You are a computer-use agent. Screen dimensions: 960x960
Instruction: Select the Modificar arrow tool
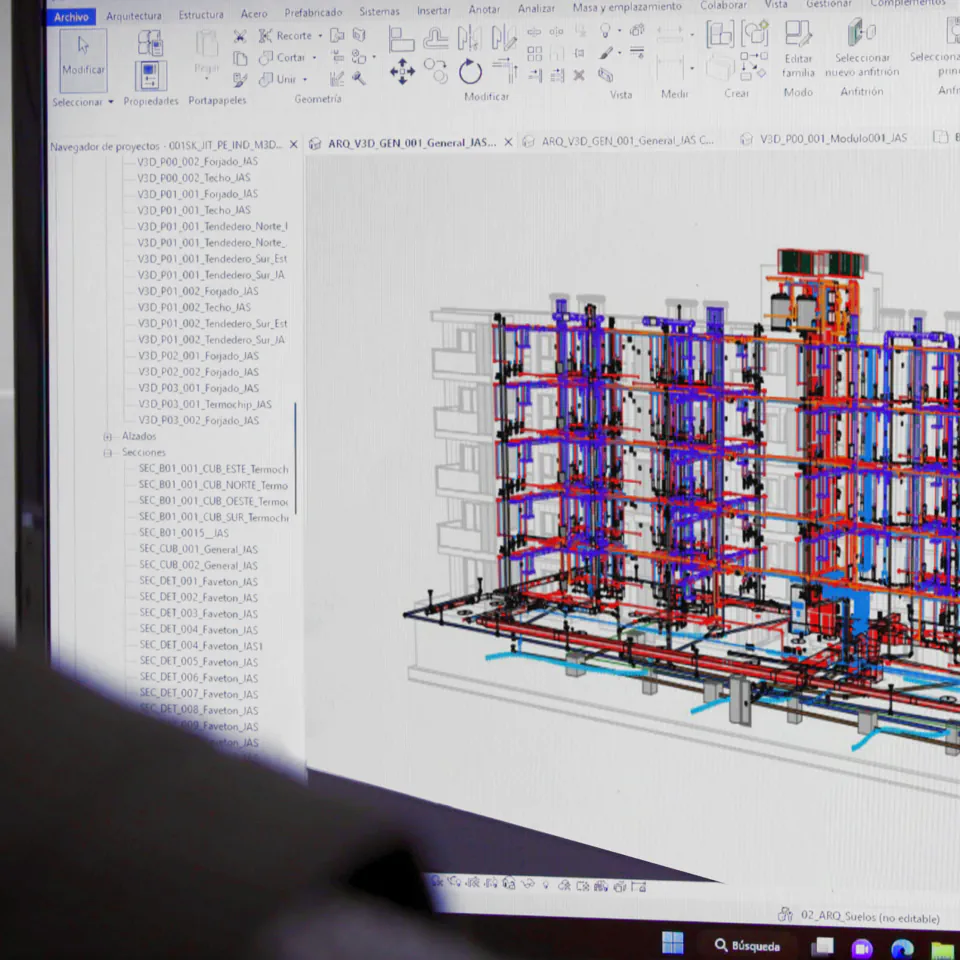pos(83,54)
